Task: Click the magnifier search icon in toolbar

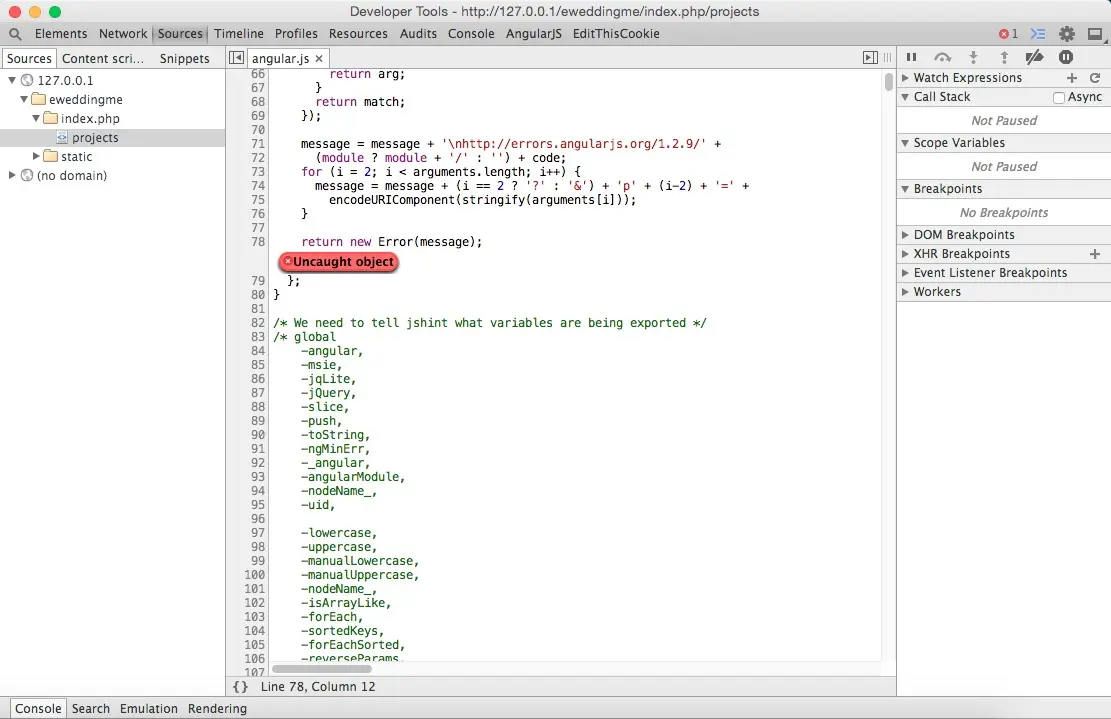Action: pyautogui.click(x=15, y=34)
